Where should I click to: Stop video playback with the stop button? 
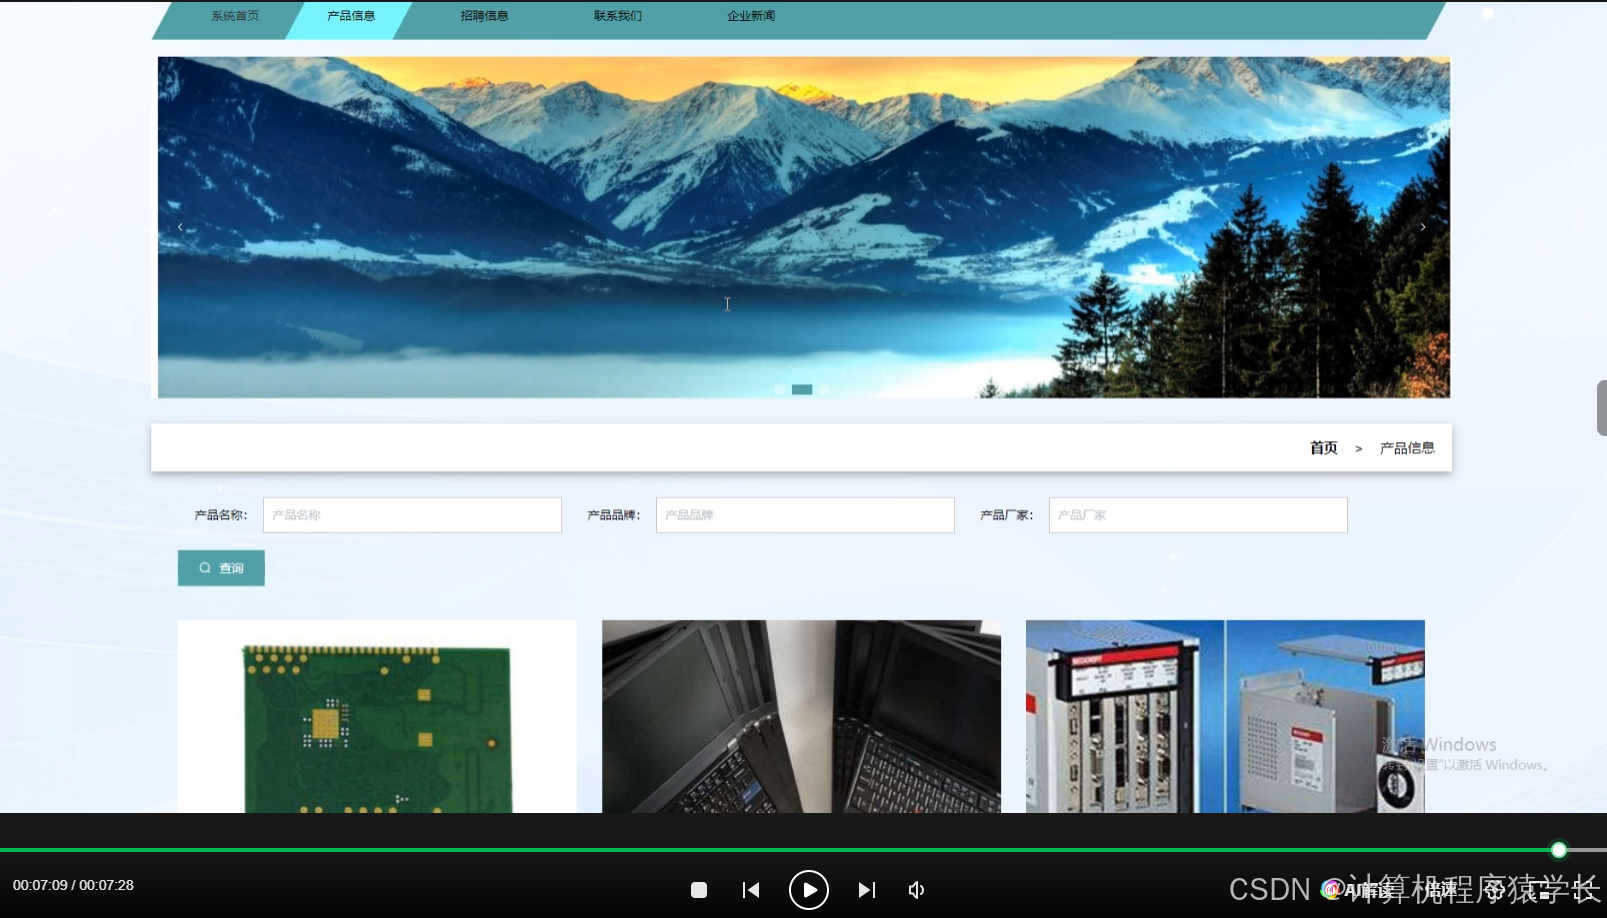699,890
